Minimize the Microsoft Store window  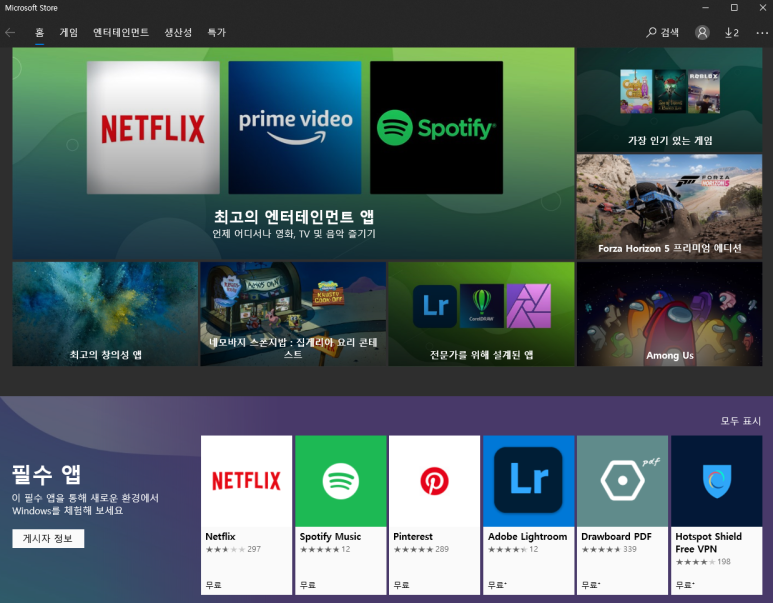(705, 8)
